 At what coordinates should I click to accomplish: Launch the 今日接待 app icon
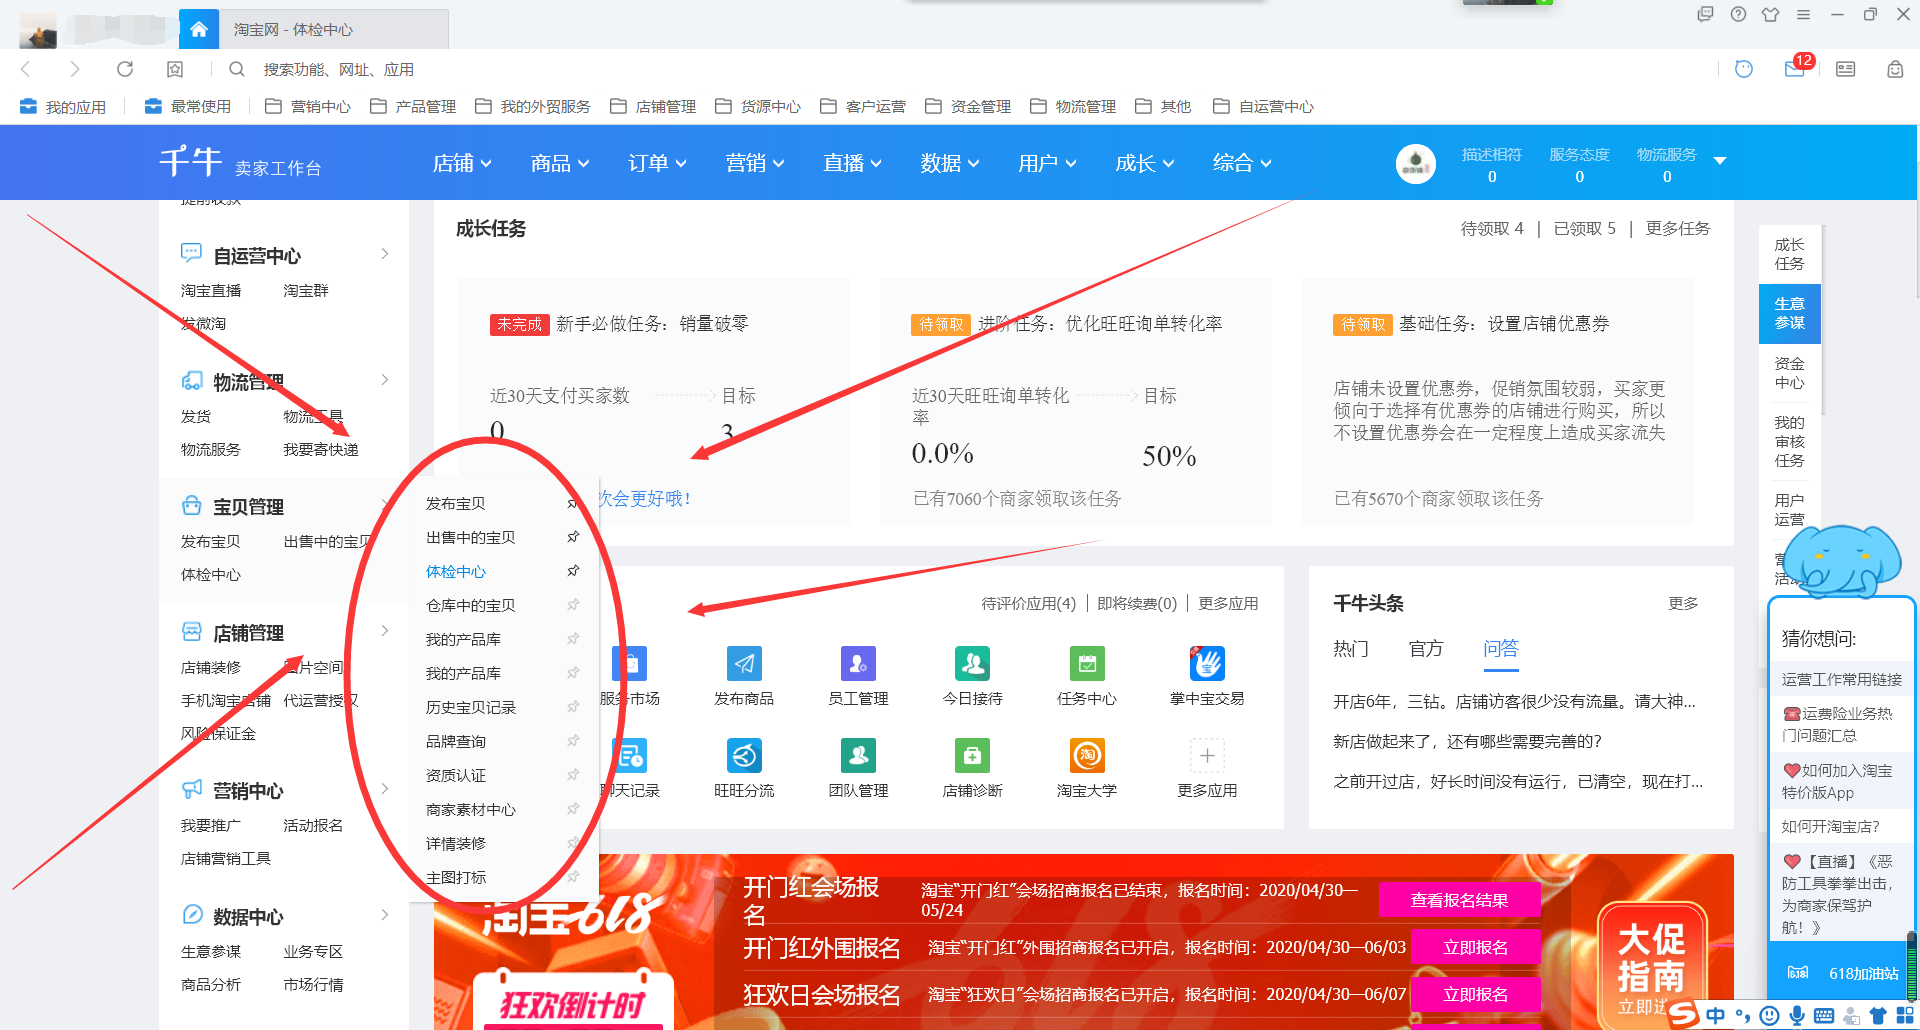[972, 664]
